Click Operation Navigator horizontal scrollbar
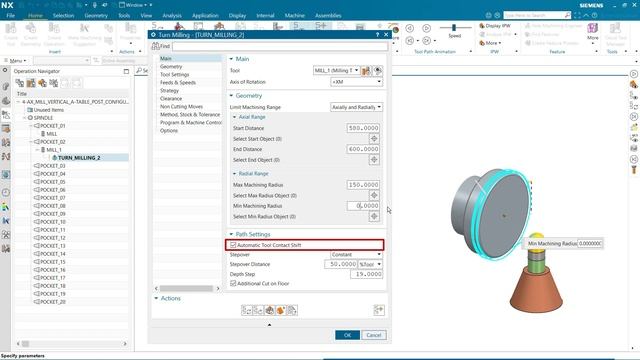The width and height of the screenshot is (640, 360). pyautogui.click(x=25, y=344)
